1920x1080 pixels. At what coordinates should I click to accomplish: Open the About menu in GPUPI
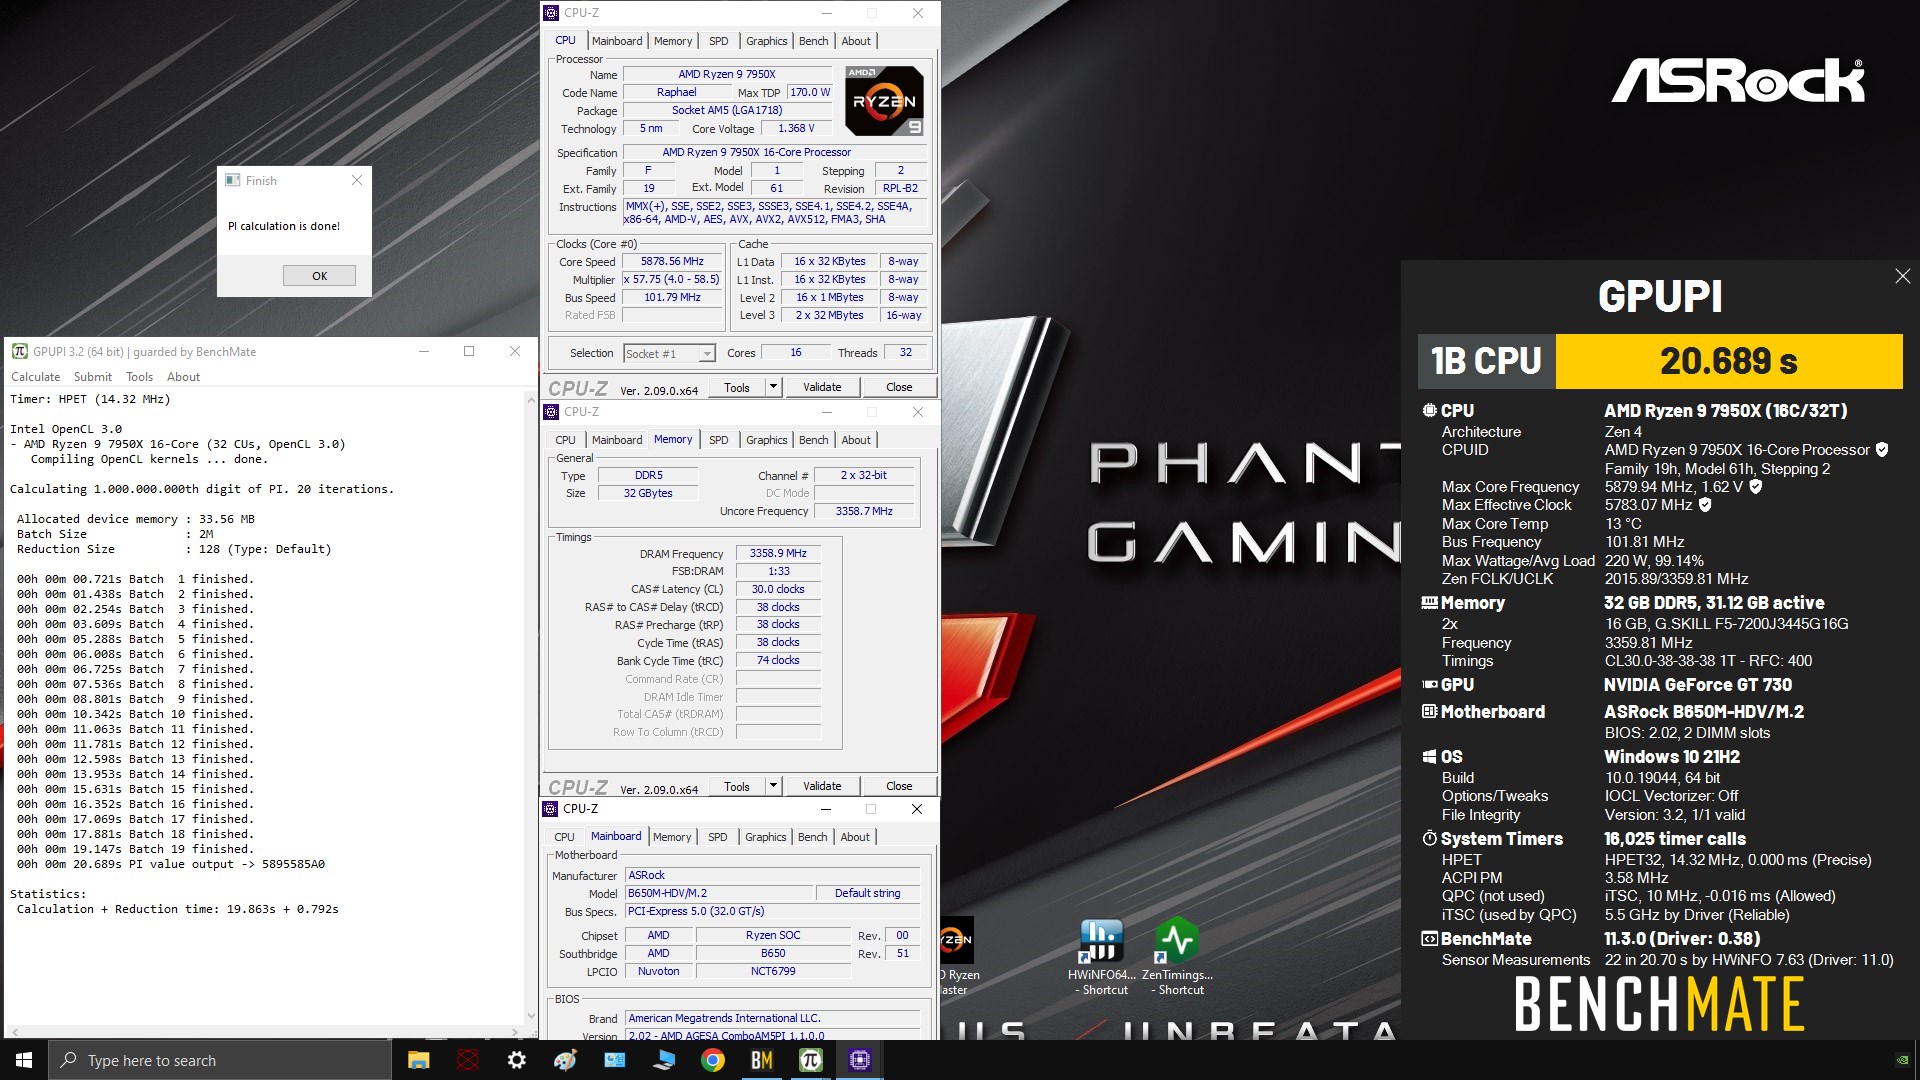(183, 377)
